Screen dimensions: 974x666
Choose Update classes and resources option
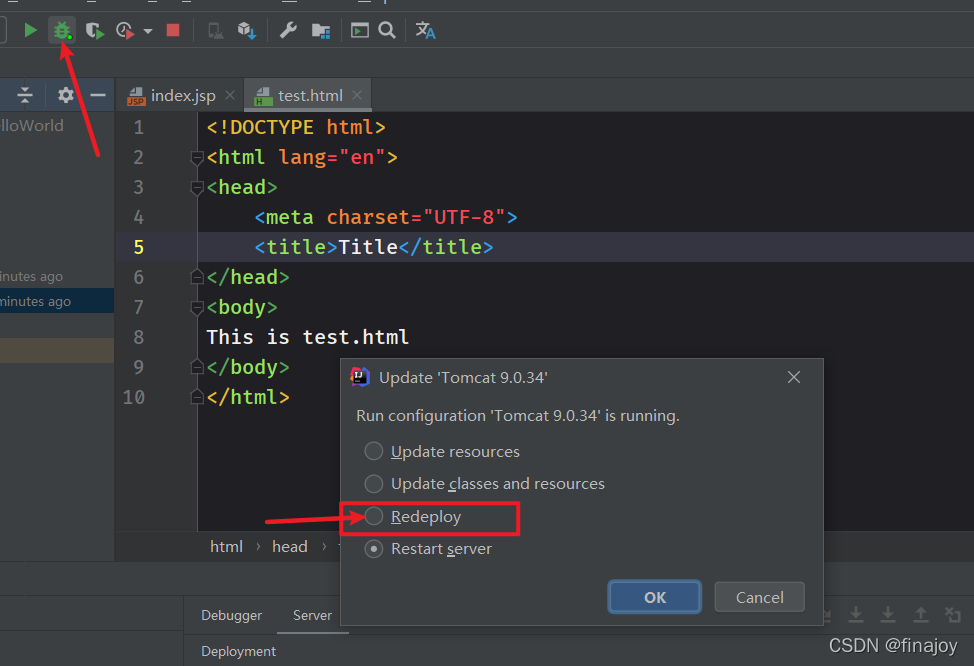pos(373,483)
